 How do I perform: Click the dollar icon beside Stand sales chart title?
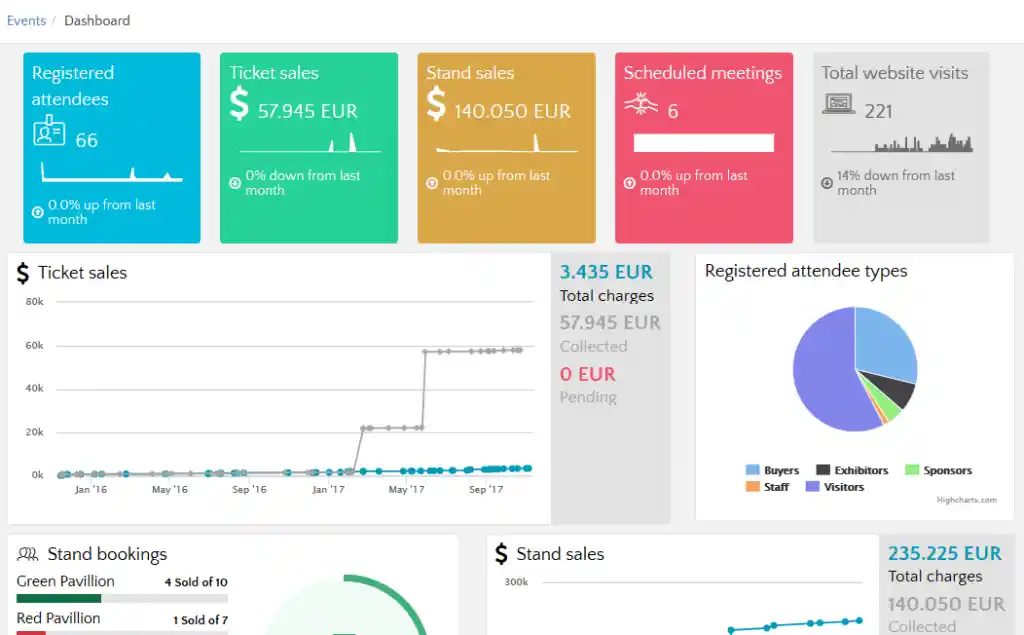(x=501, y=554)
